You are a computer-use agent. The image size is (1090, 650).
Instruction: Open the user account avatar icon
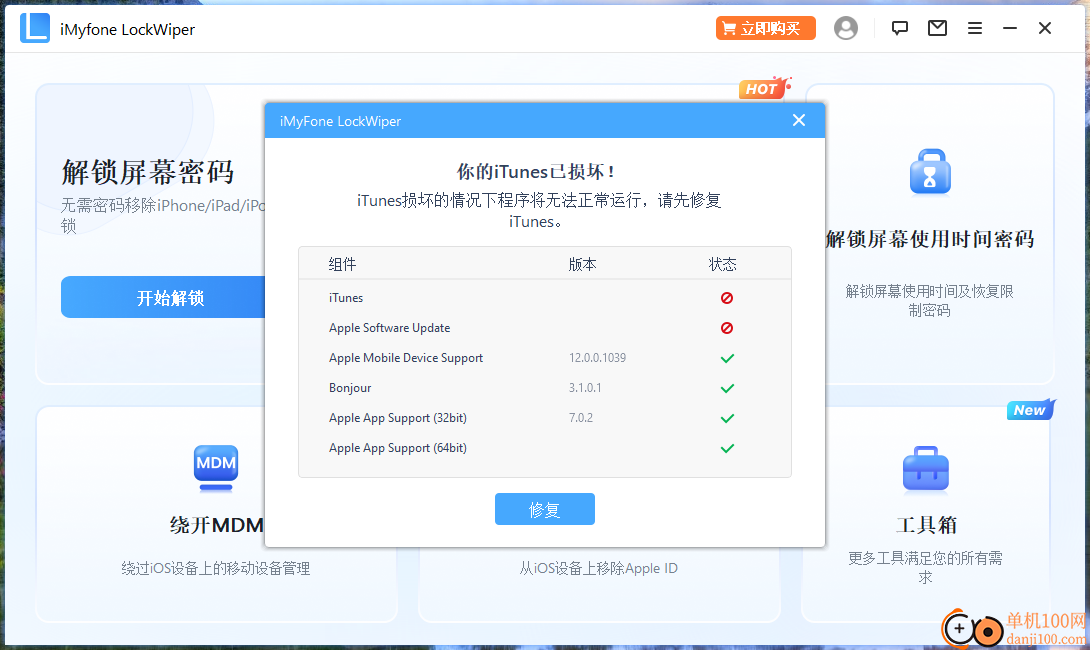845,28
